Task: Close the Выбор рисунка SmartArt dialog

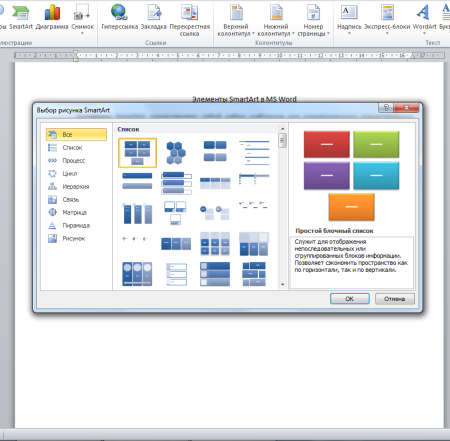Action: click(406, 108)
